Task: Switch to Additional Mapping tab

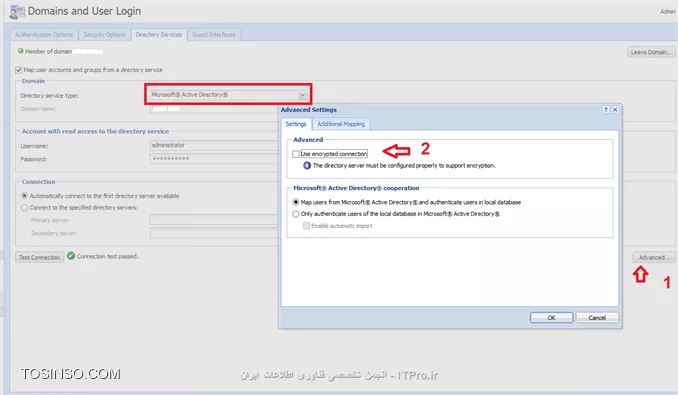Action: point(341,124)
